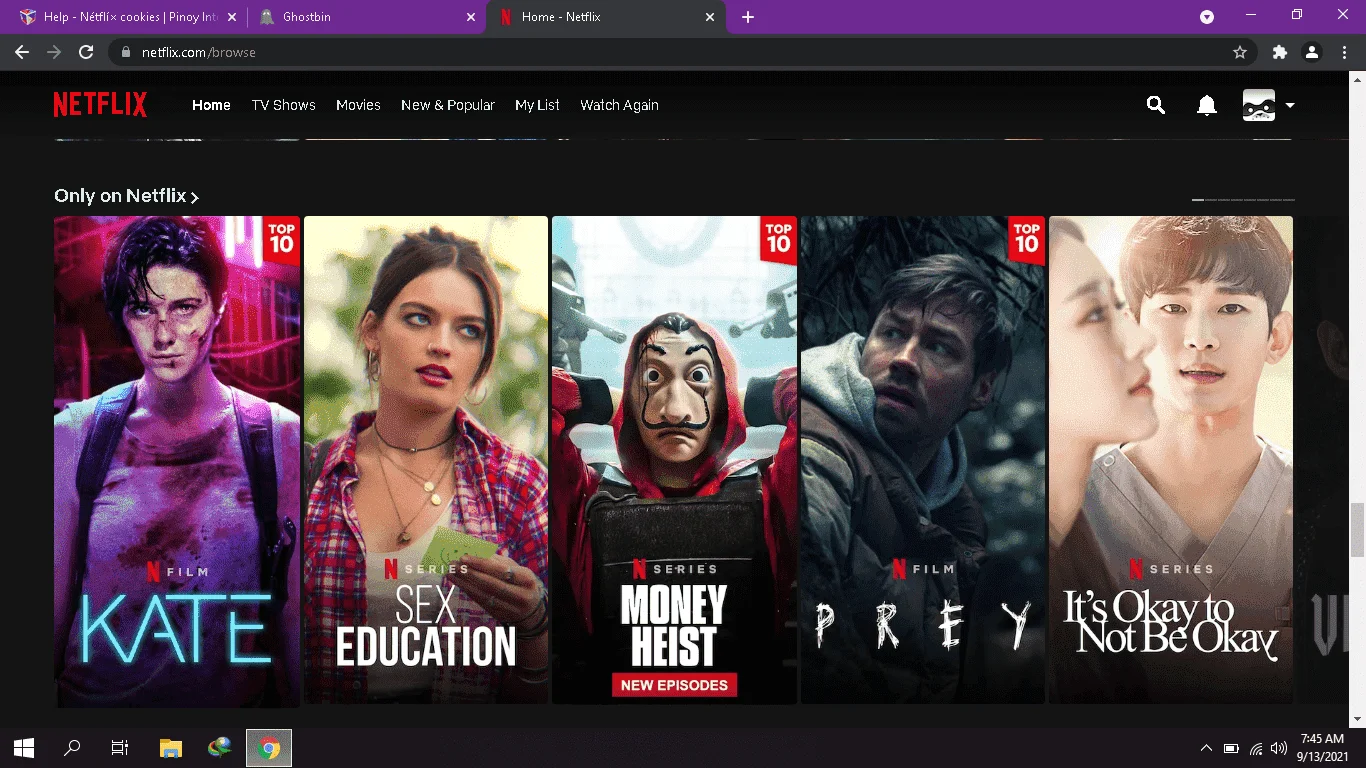This screenshot has width=1366, height=768.
Task: Open Movies section
Action: (358, 105)
